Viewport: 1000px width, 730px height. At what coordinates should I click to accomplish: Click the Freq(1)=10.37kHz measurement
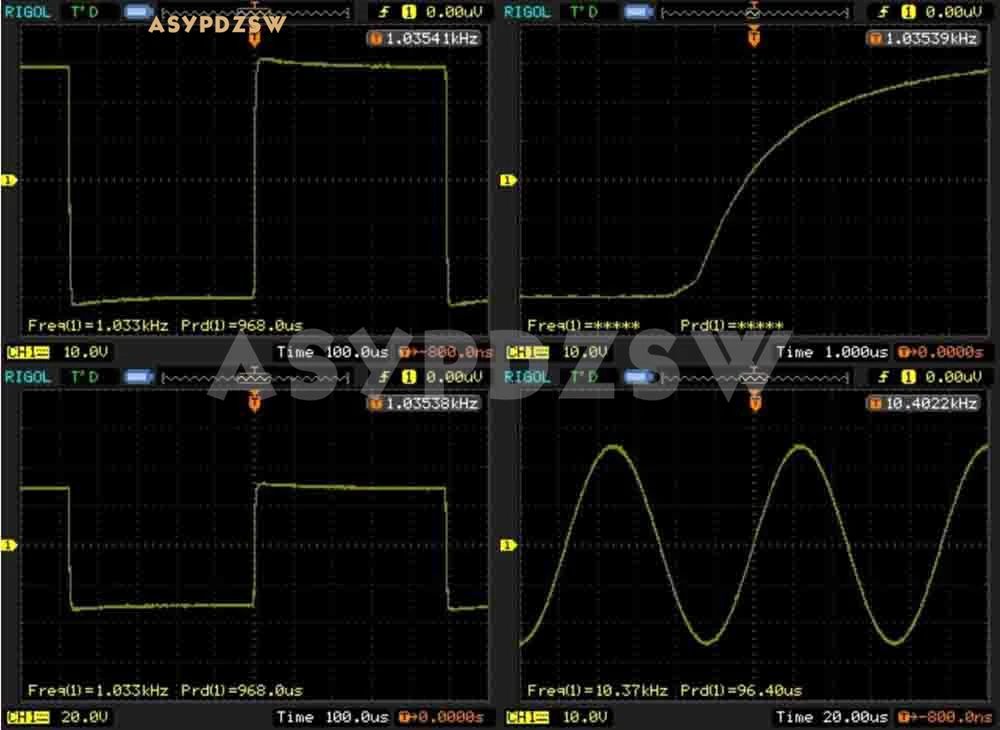(597, 690)
